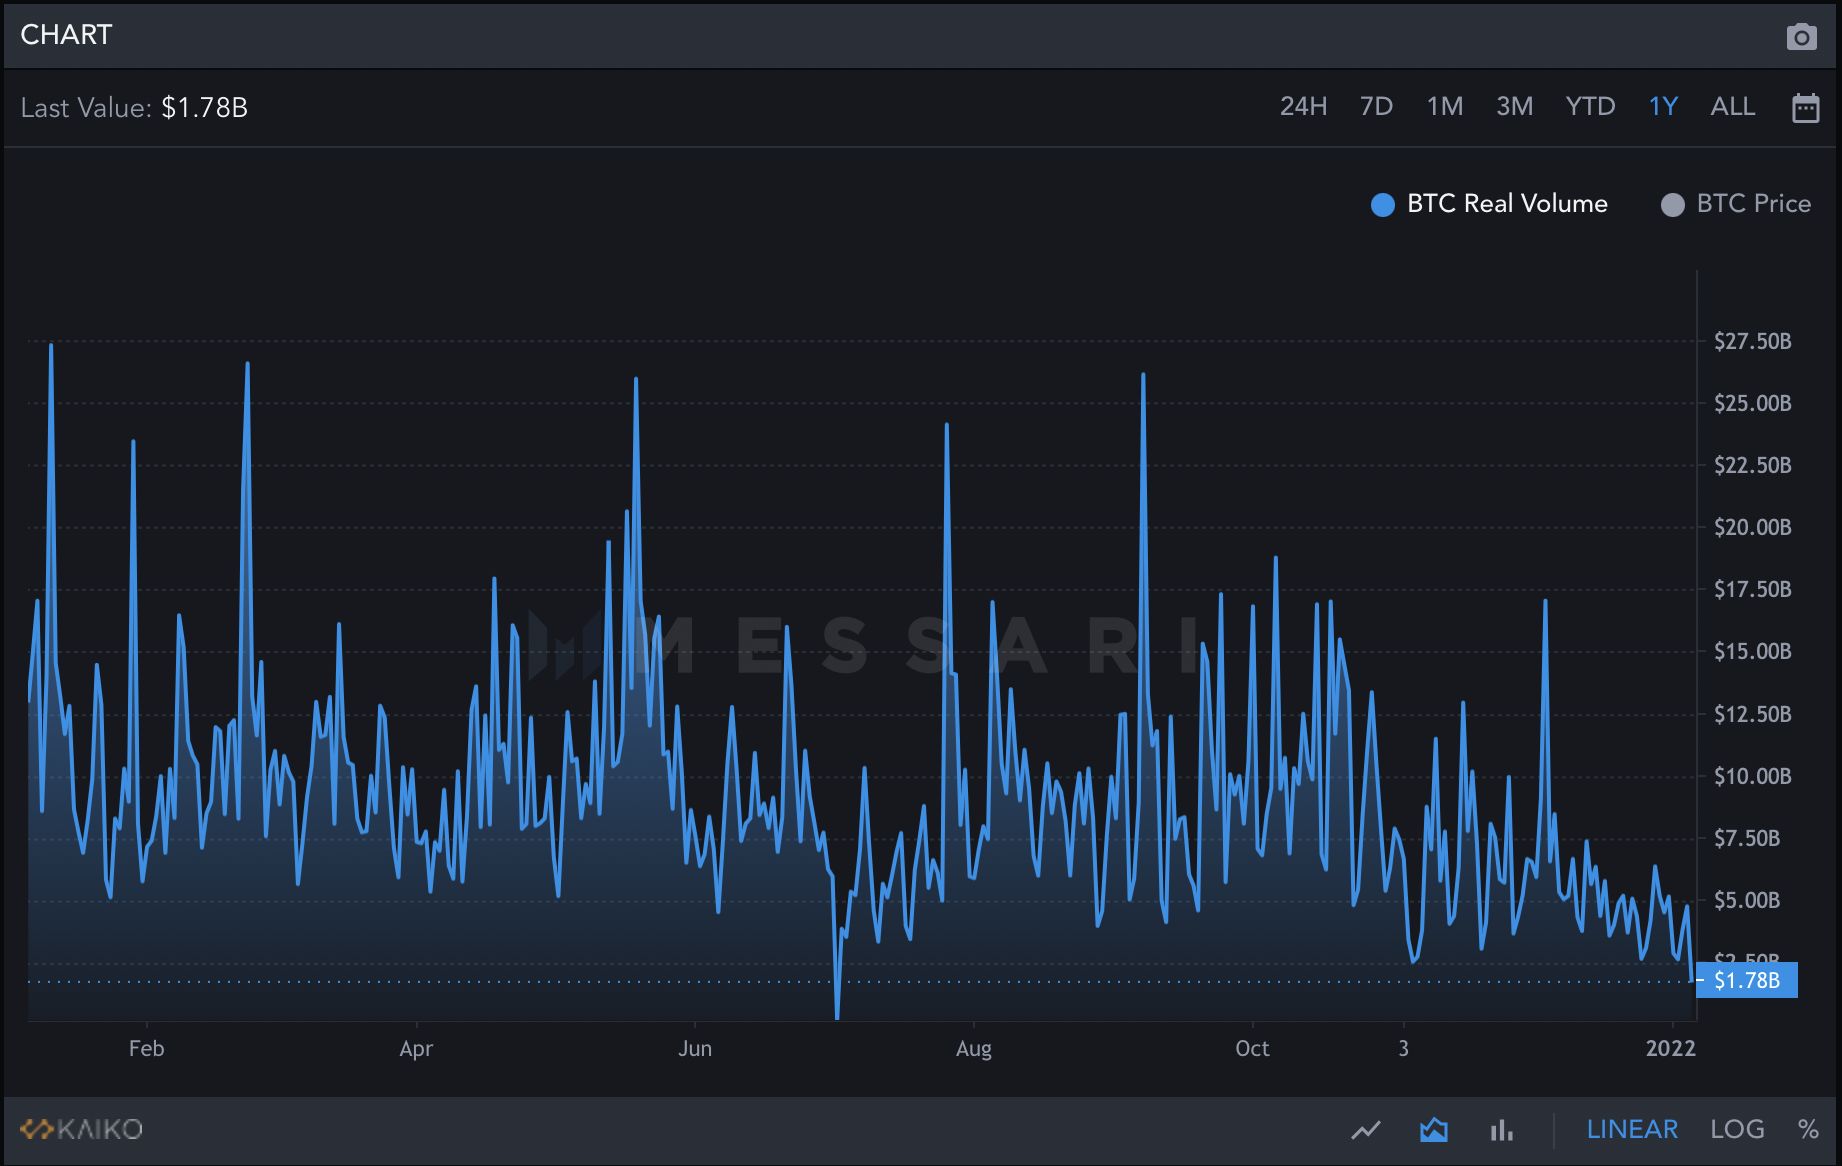This screenshot has width=1842, height=1166.
Task: Enable LOG scale for the chart
Action: (1738, 1129)
